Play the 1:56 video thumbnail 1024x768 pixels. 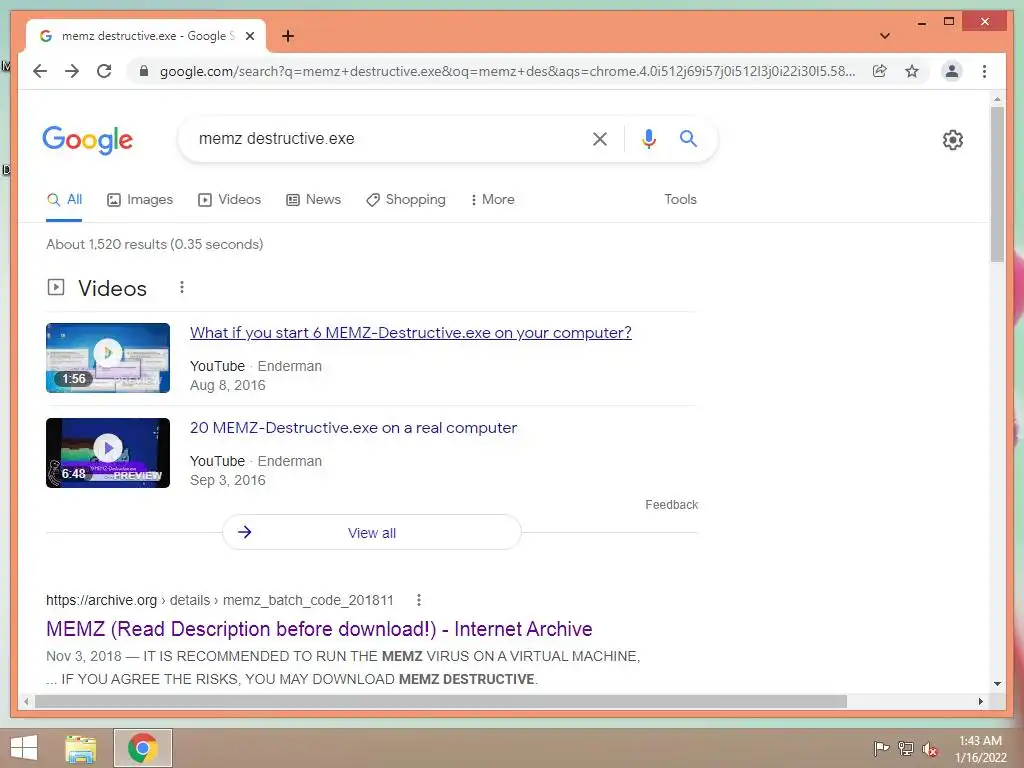108,358
